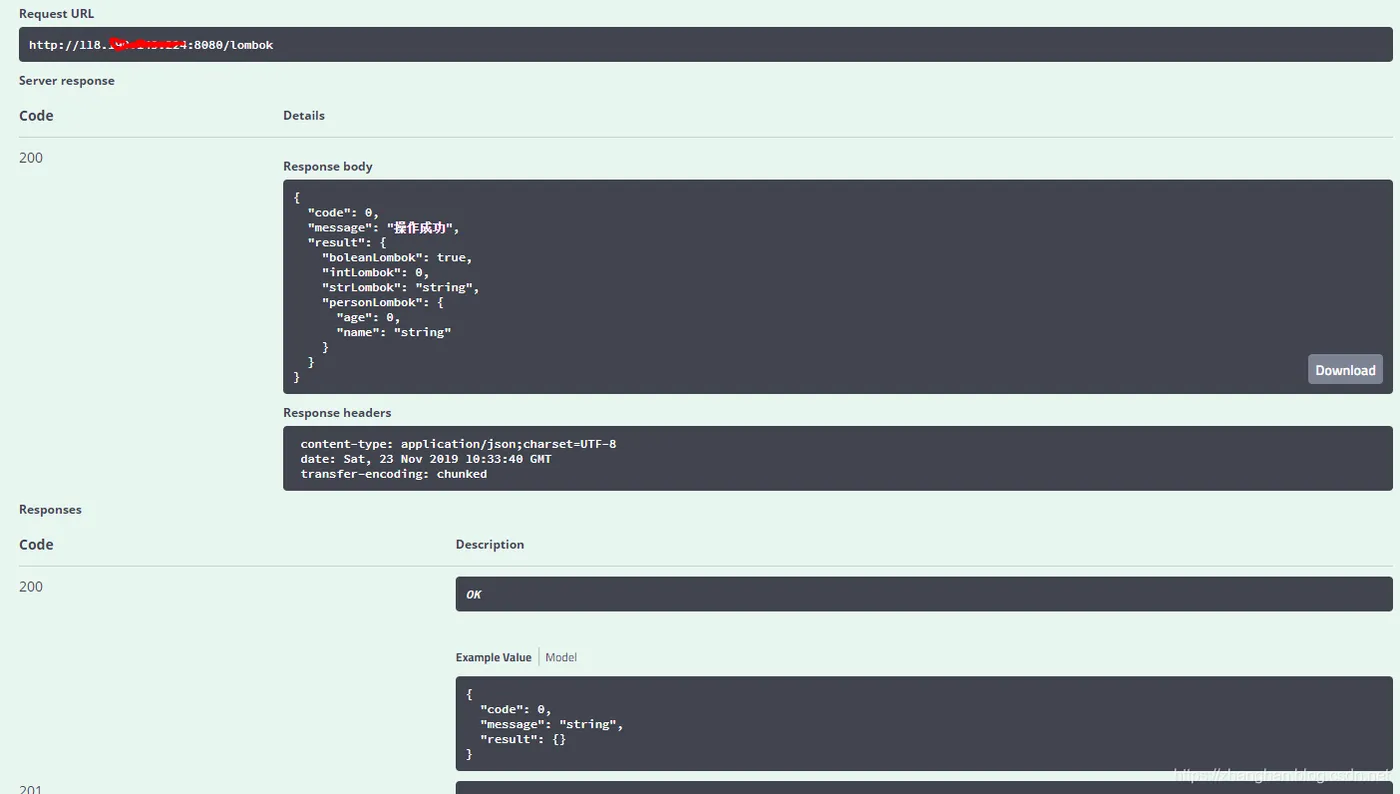Click the "Response headers" label
Screen dimensions: 1400x794
[x=337, y=412]
